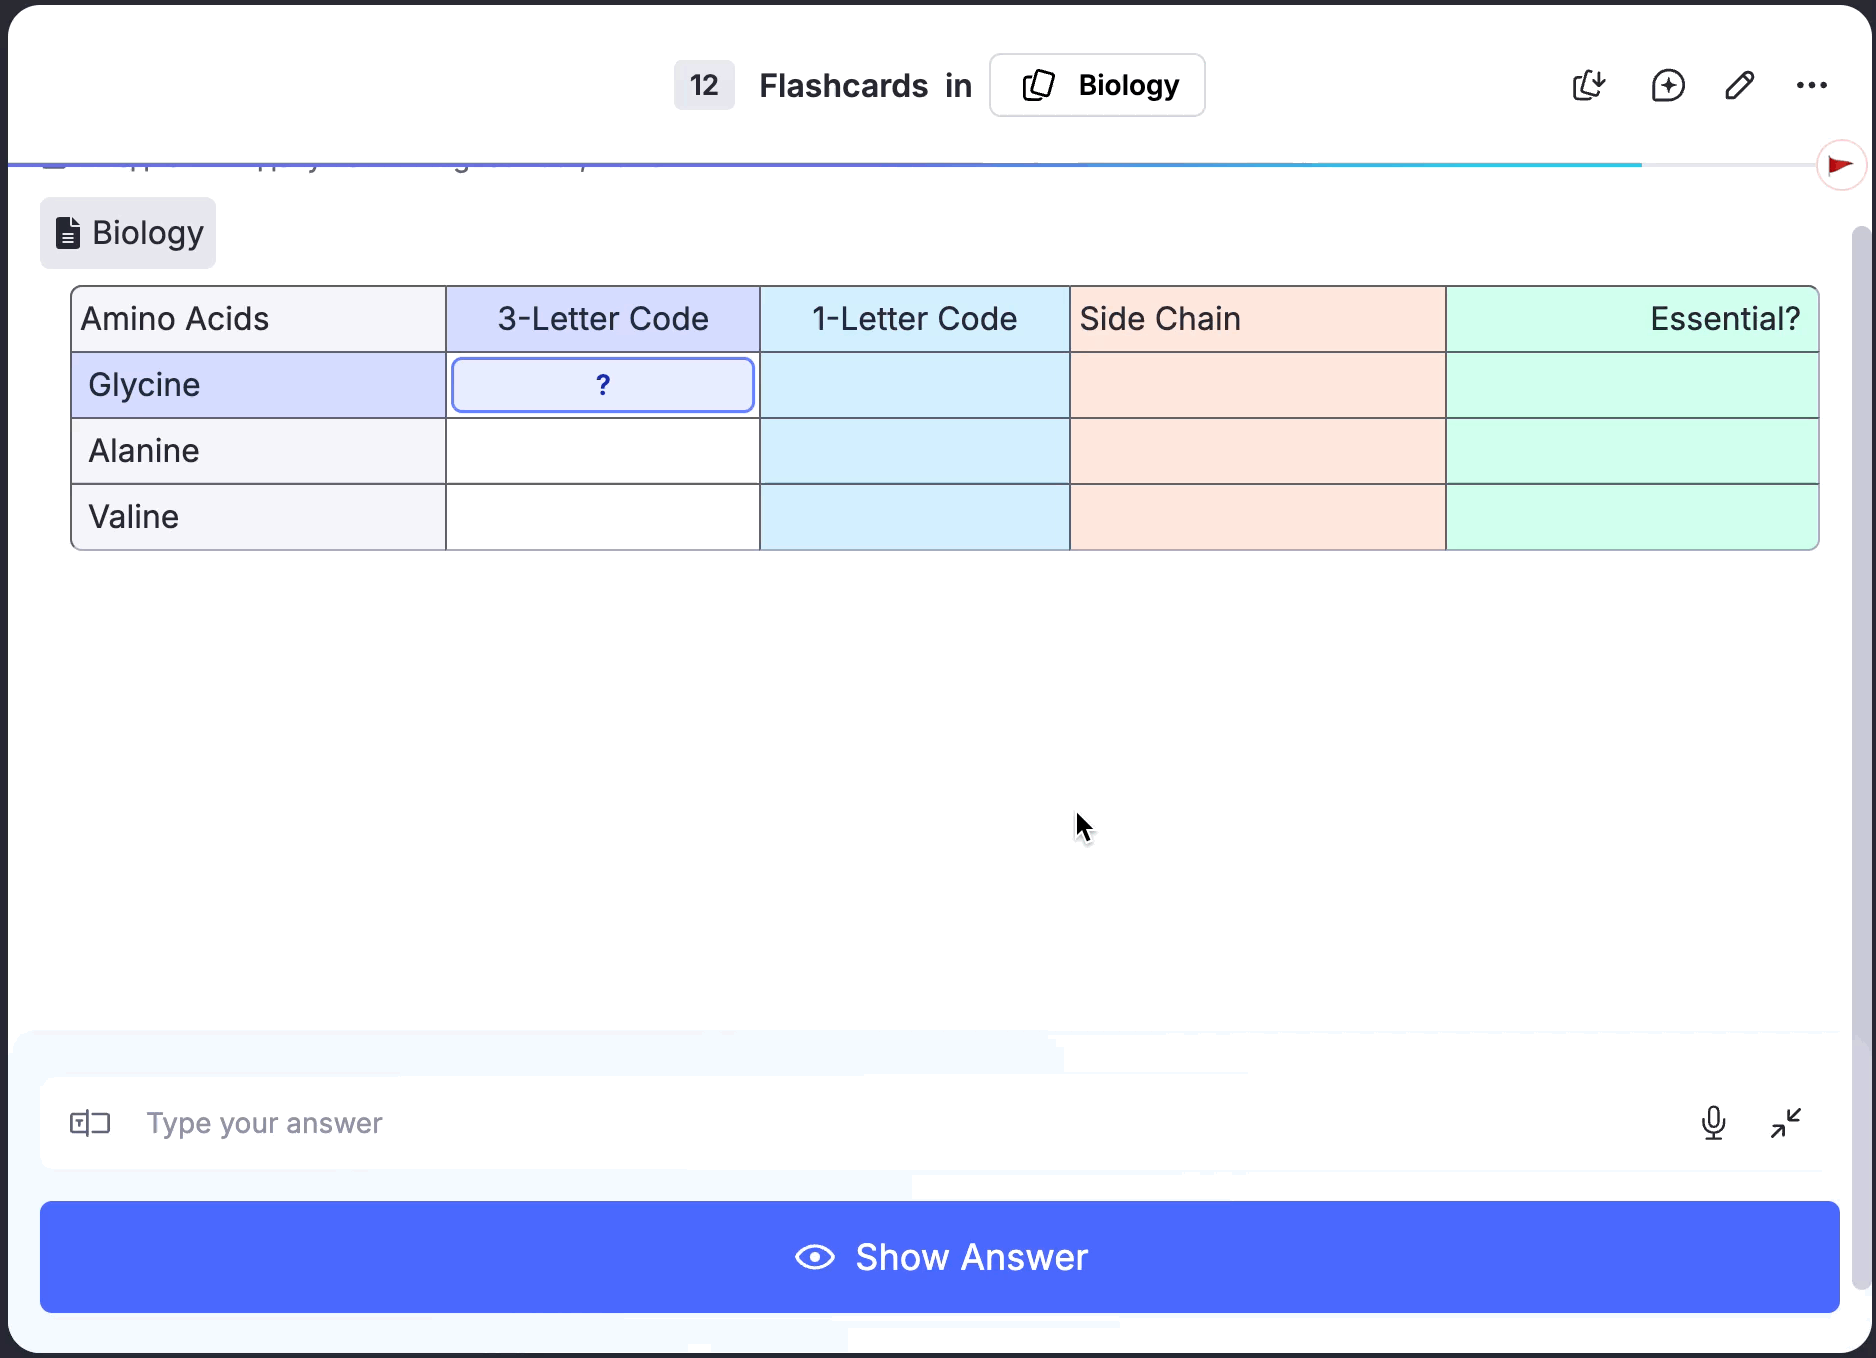Open the Biology deck selector
This screenshot has height=1358, width=1876.
pyautogui.click(x=1097, y=86)
